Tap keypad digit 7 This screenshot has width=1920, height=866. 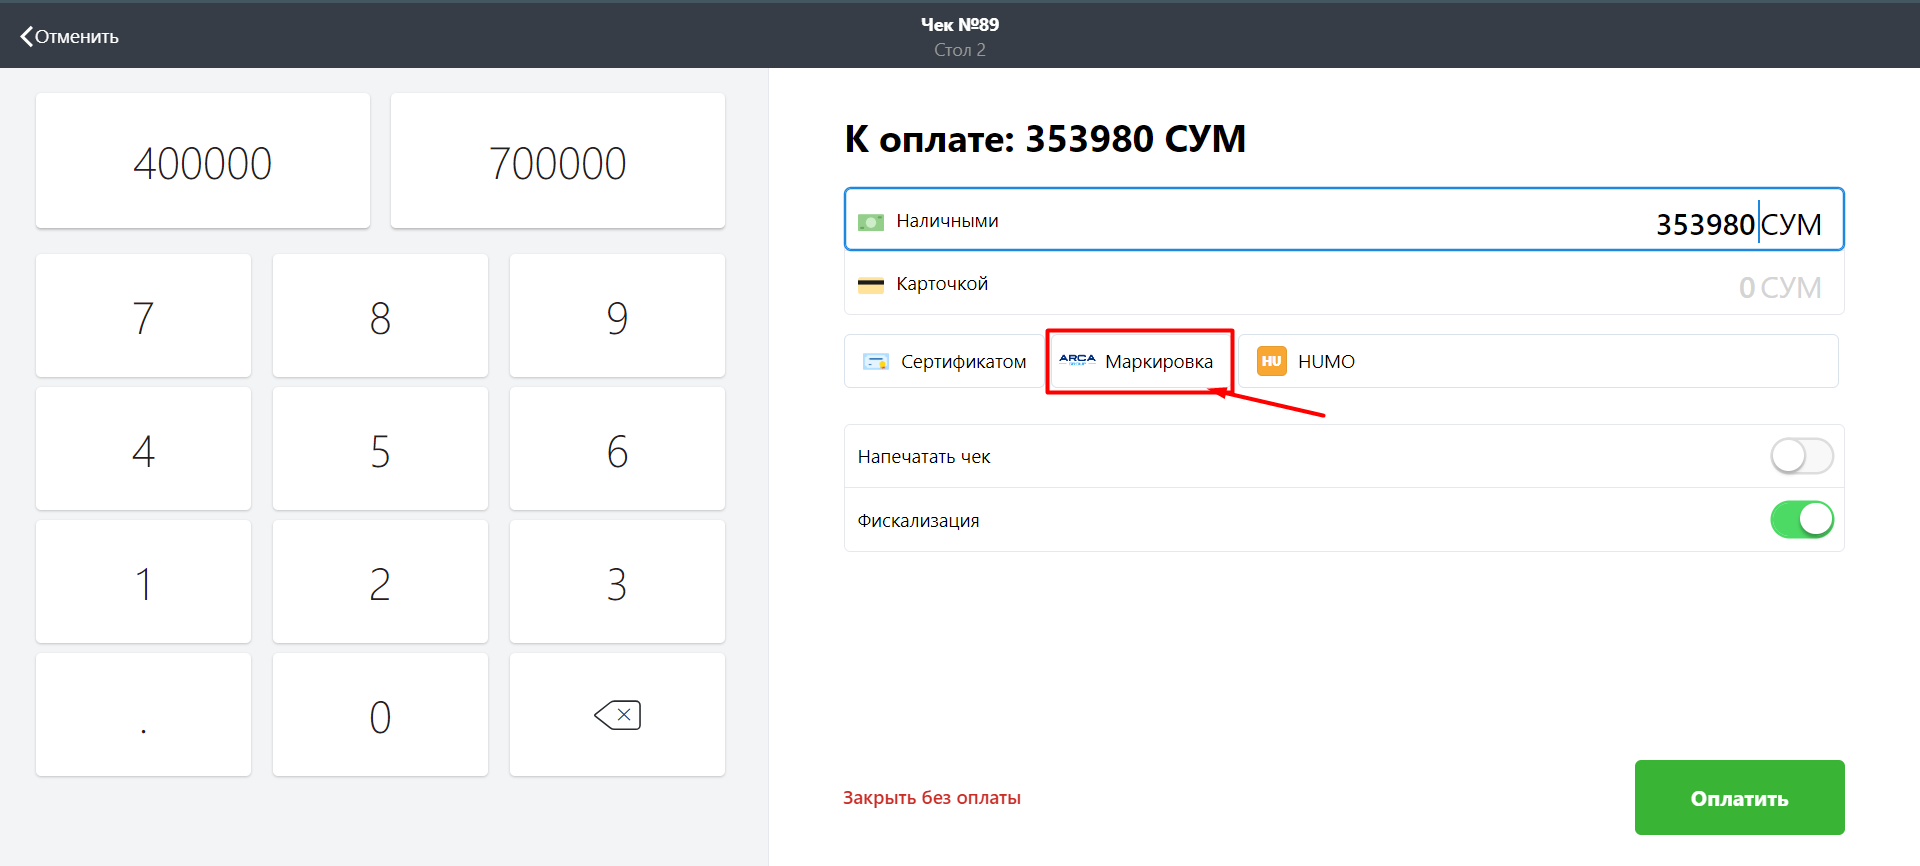(x=143, y=316)
